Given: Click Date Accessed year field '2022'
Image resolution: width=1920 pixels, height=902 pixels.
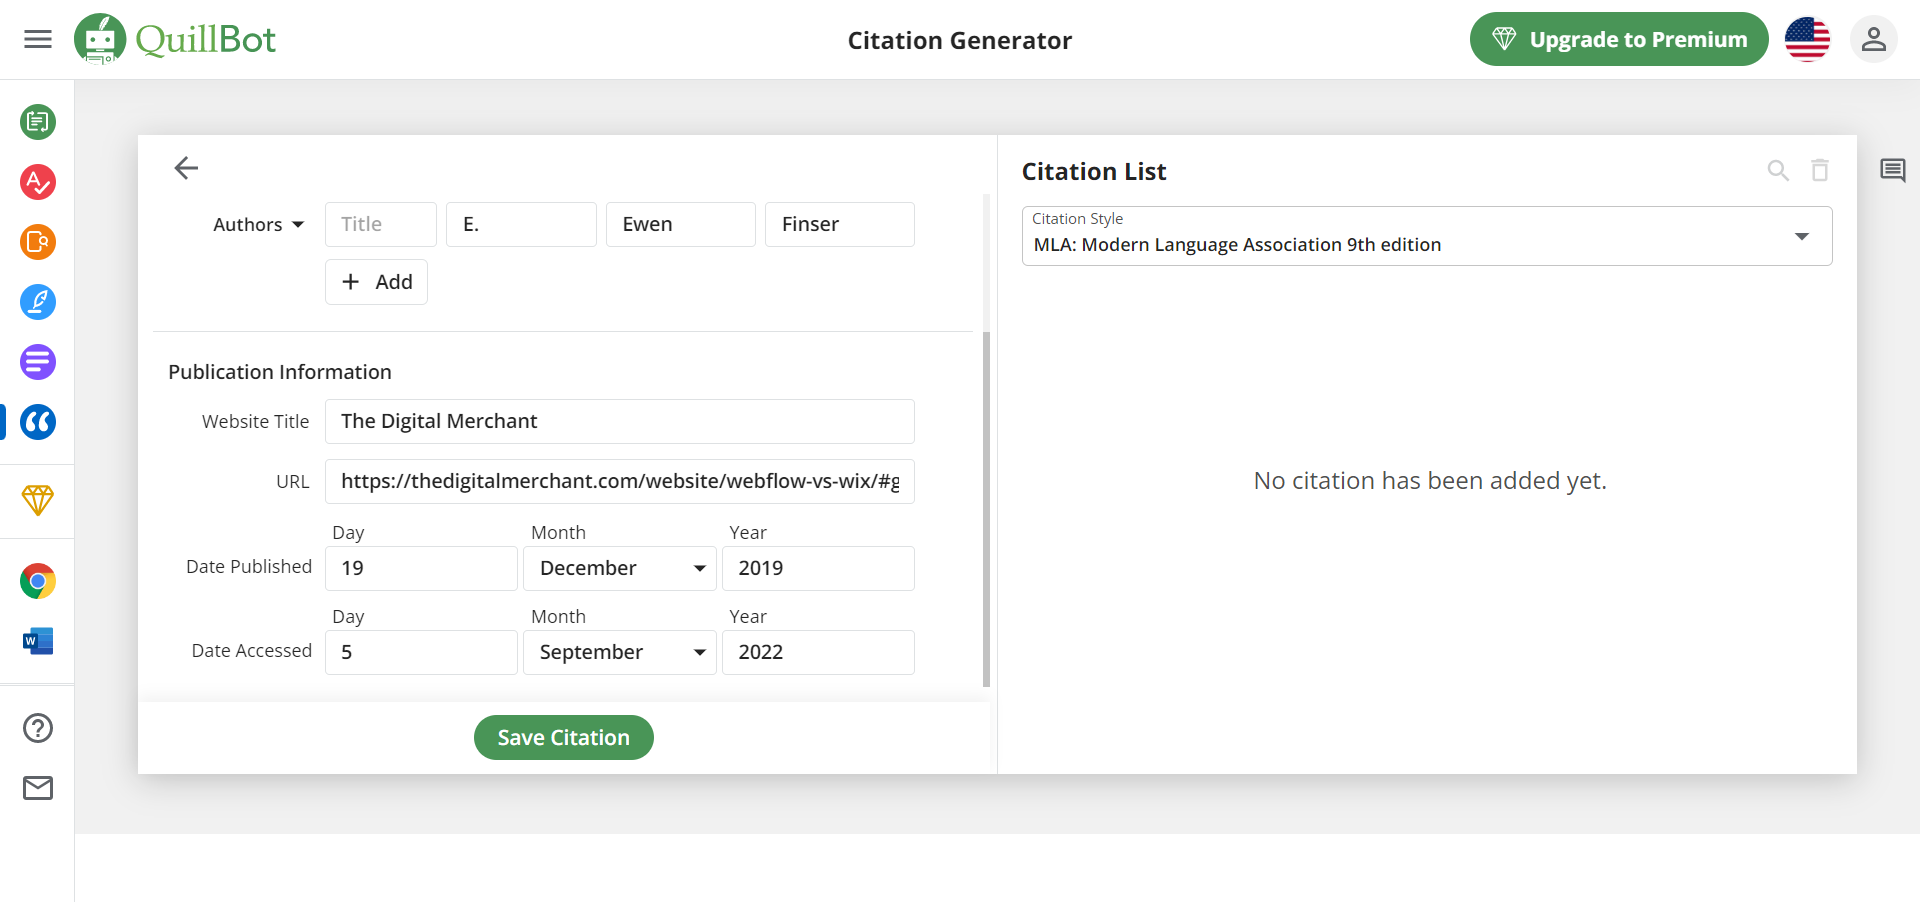Looking at the screenshot, I should point(818,652).
